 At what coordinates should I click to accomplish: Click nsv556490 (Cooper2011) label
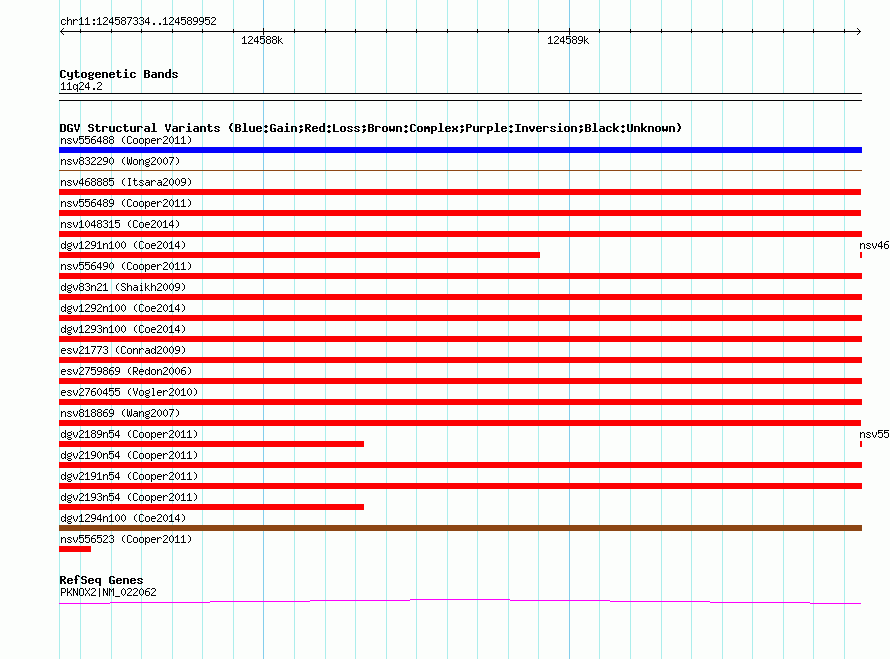pos(126,266)
